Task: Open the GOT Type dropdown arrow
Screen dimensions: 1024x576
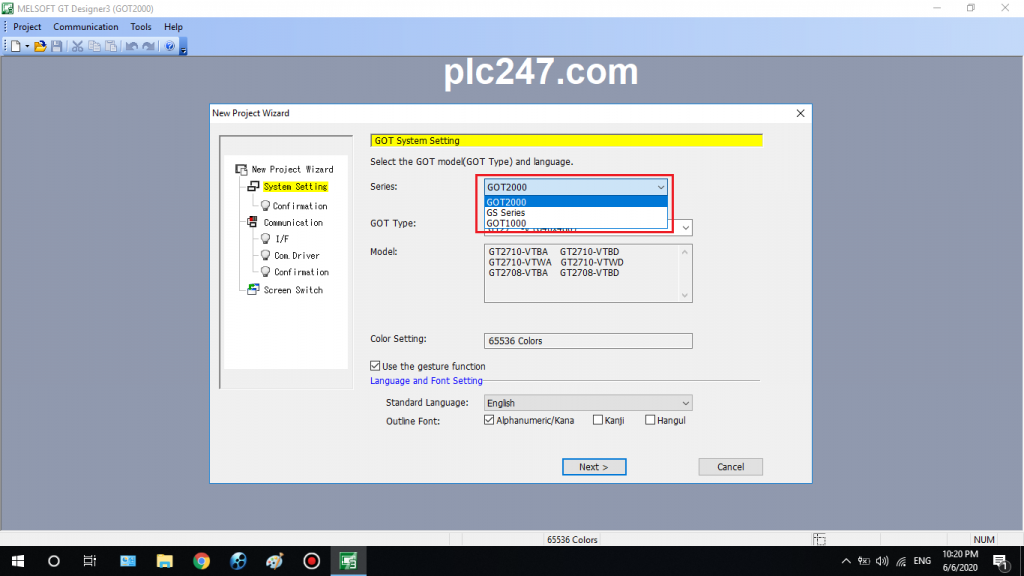Action: click(686, 228)
